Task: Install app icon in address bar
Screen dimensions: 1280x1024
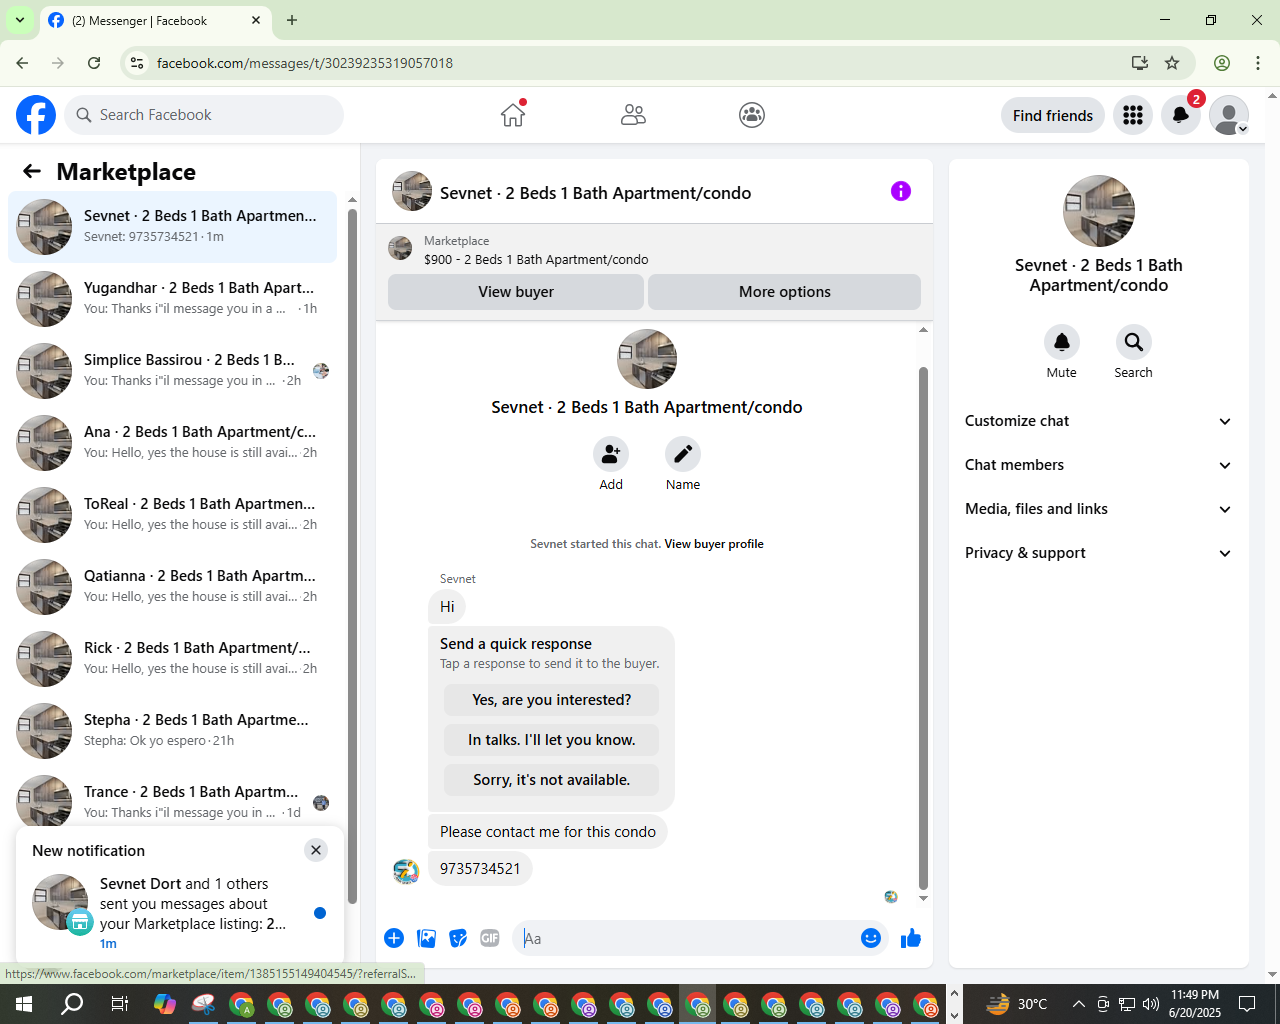Action: [x=1139, y=63]
